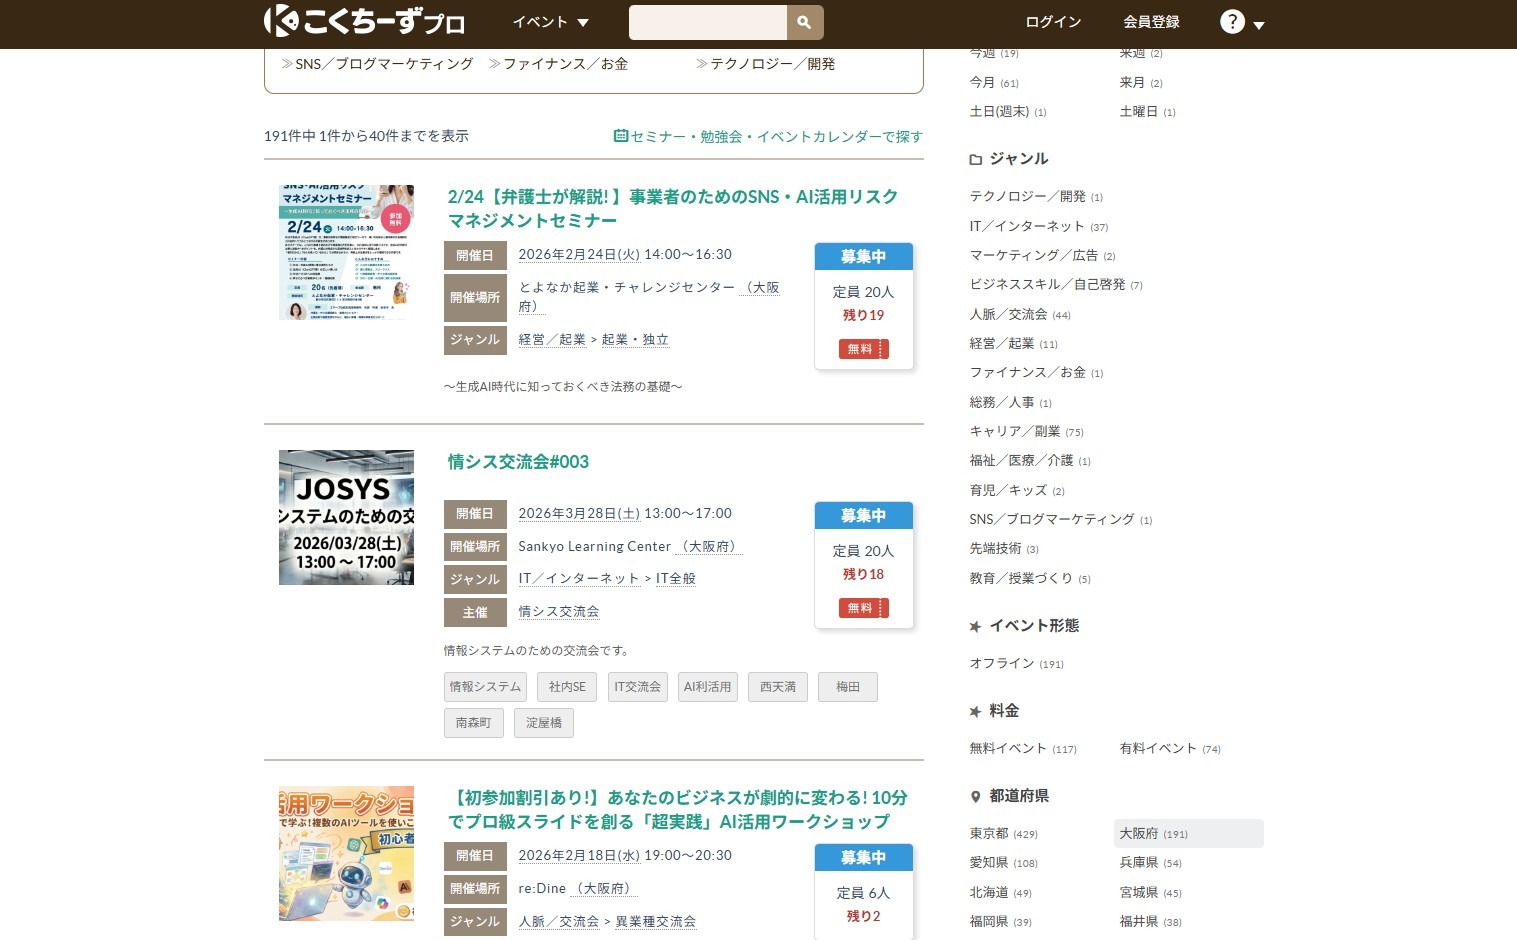
Task: Filter by 無料イベント in price section
Action: point(1008,748)
